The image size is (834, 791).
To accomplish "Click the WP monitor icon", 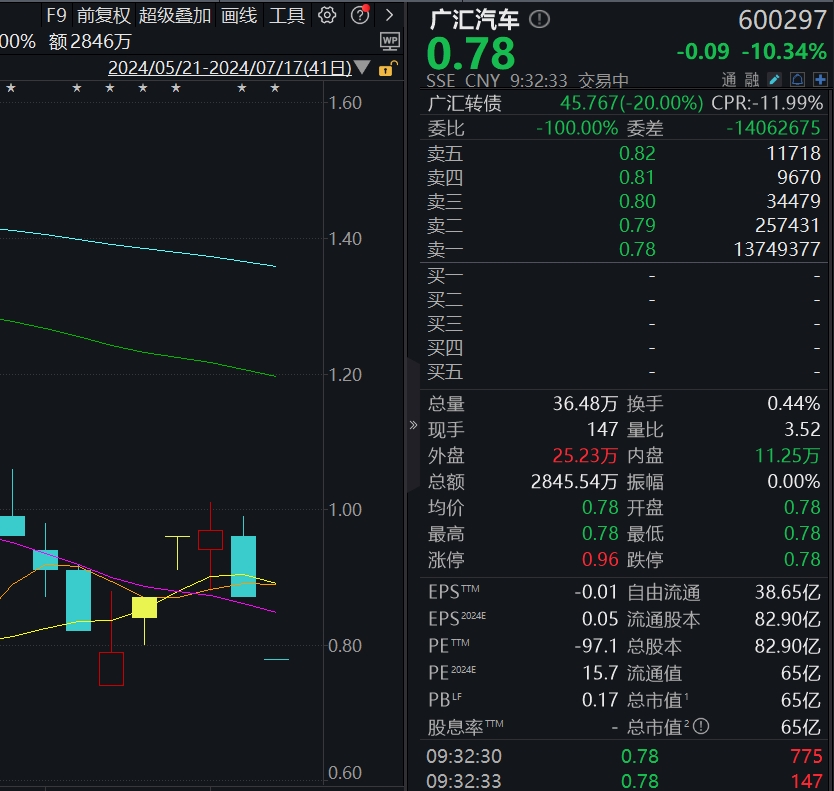I will (390, 41).
